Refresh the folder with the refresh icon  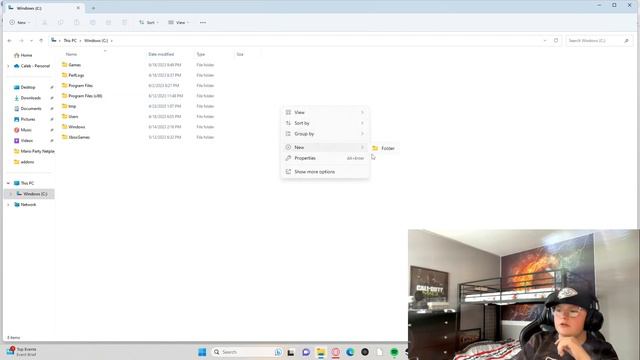pyautogui.click(x=556, y=40)
